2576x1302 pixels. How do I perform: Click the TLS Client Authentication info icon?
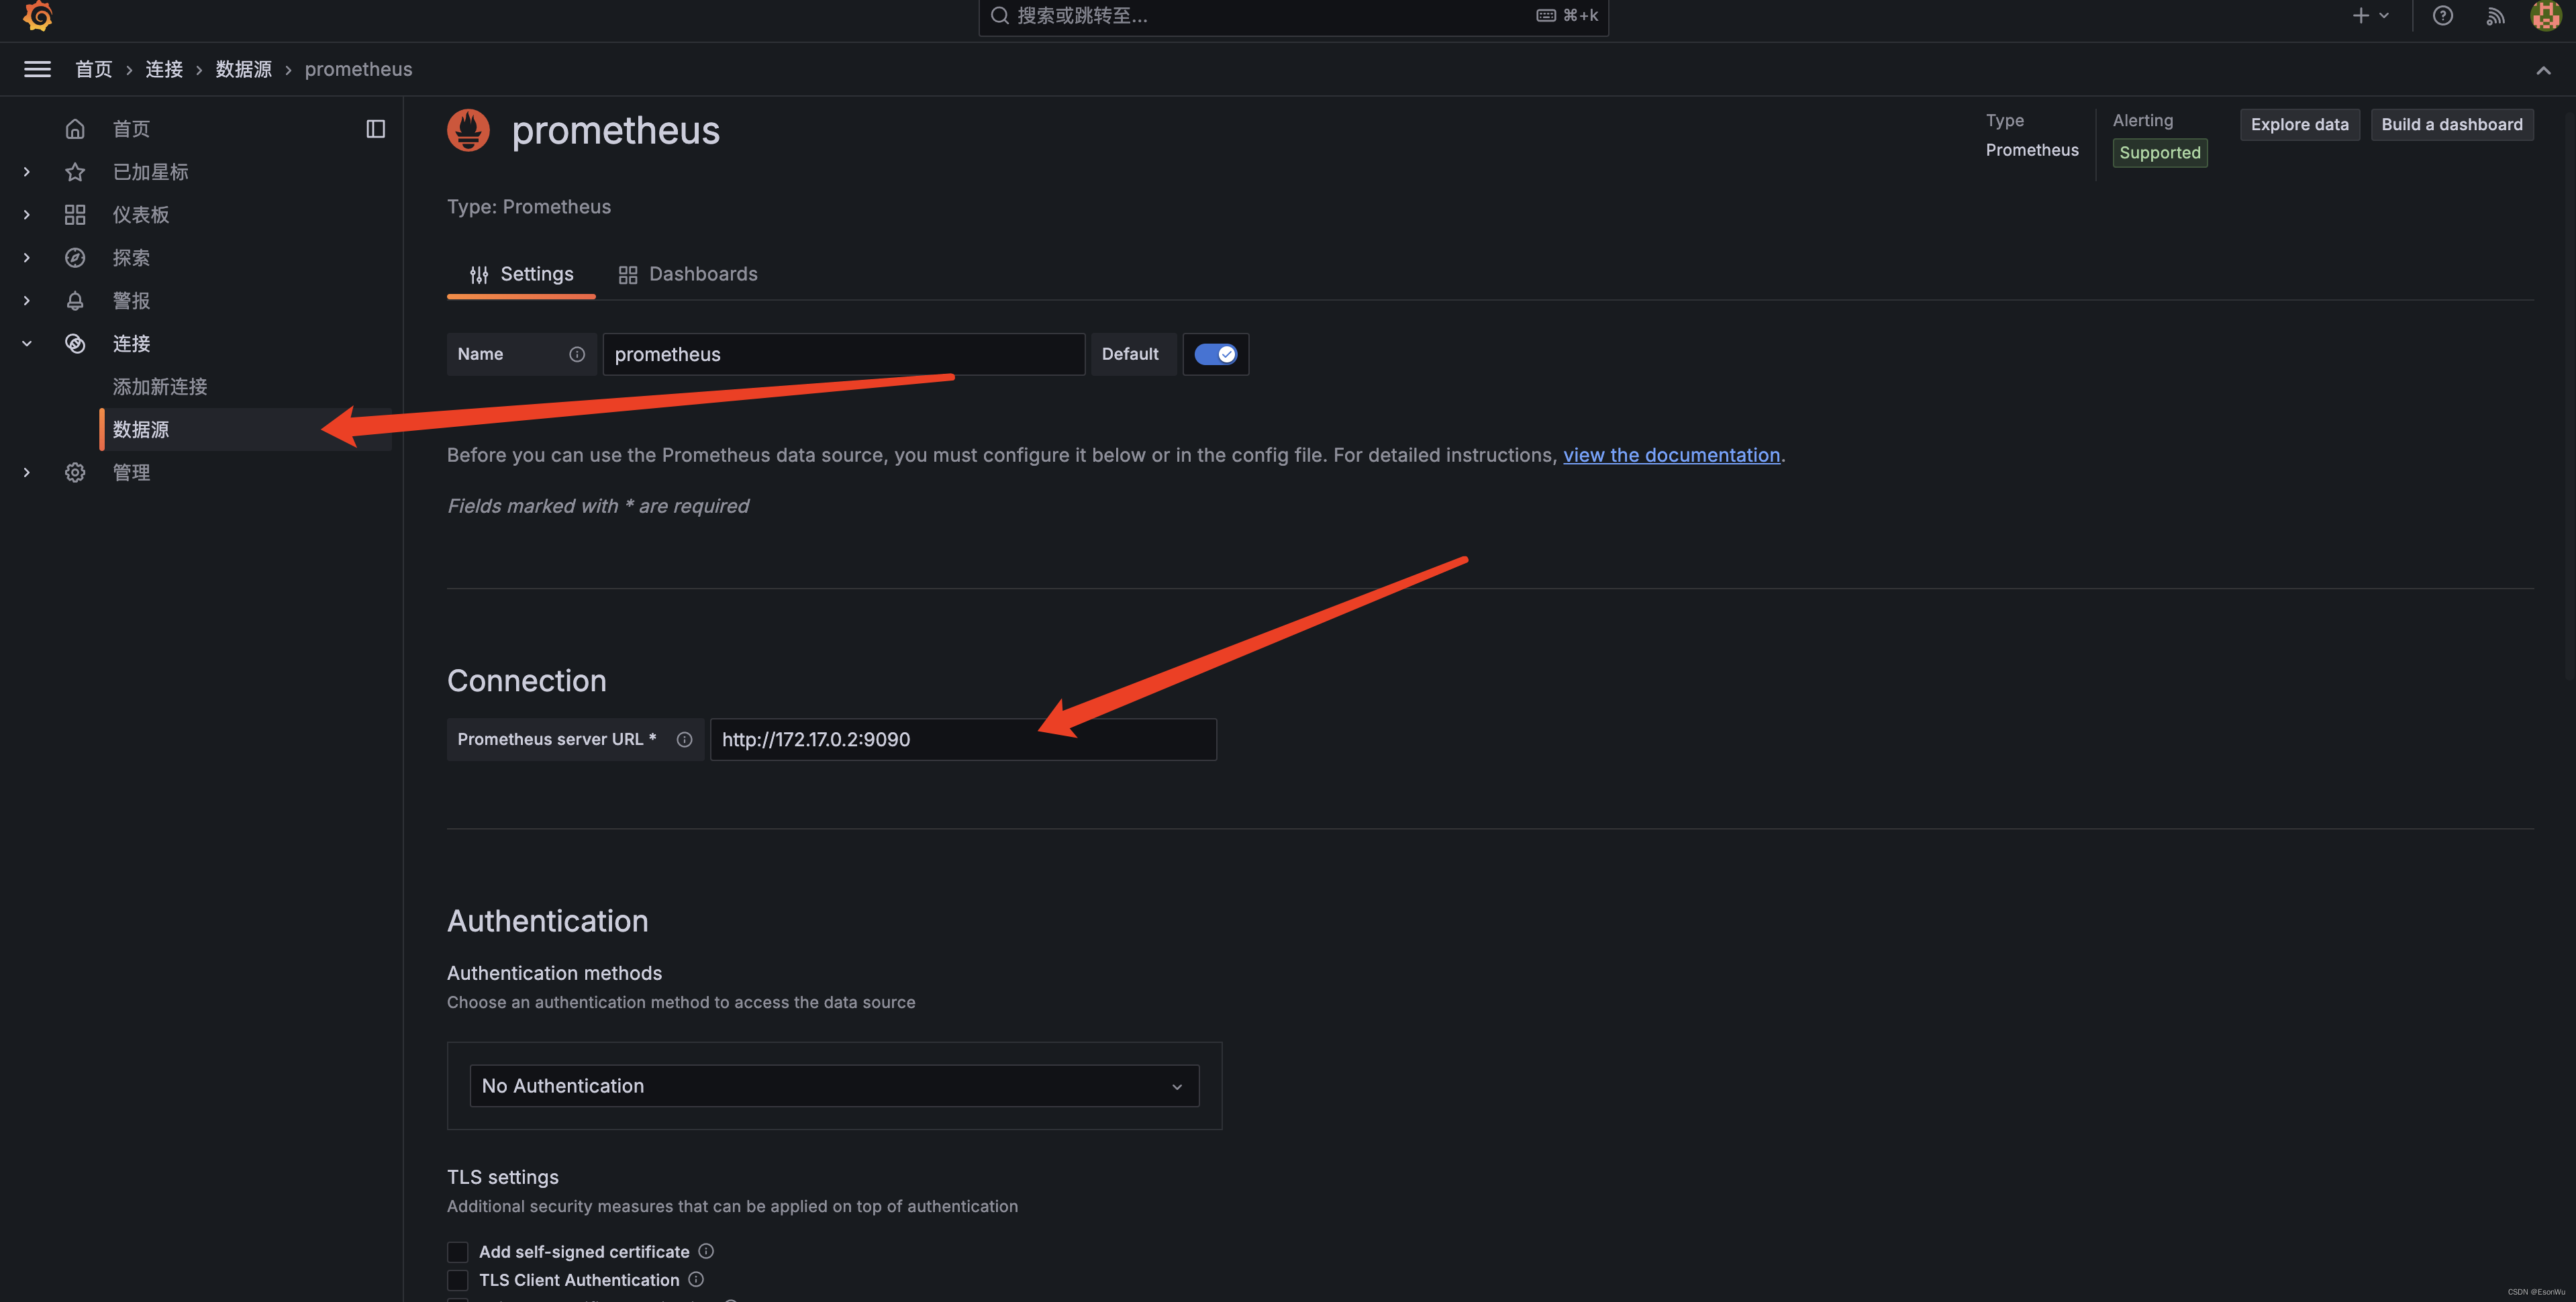click(696, 1279)
